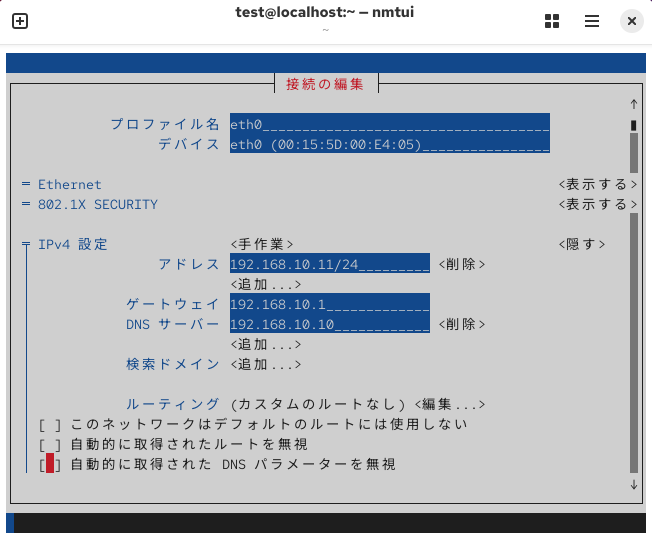Open the IPv4 method dropdown 手作業
Image resolution: width=652 pixels, height=533 pixels.
(262, 244)
